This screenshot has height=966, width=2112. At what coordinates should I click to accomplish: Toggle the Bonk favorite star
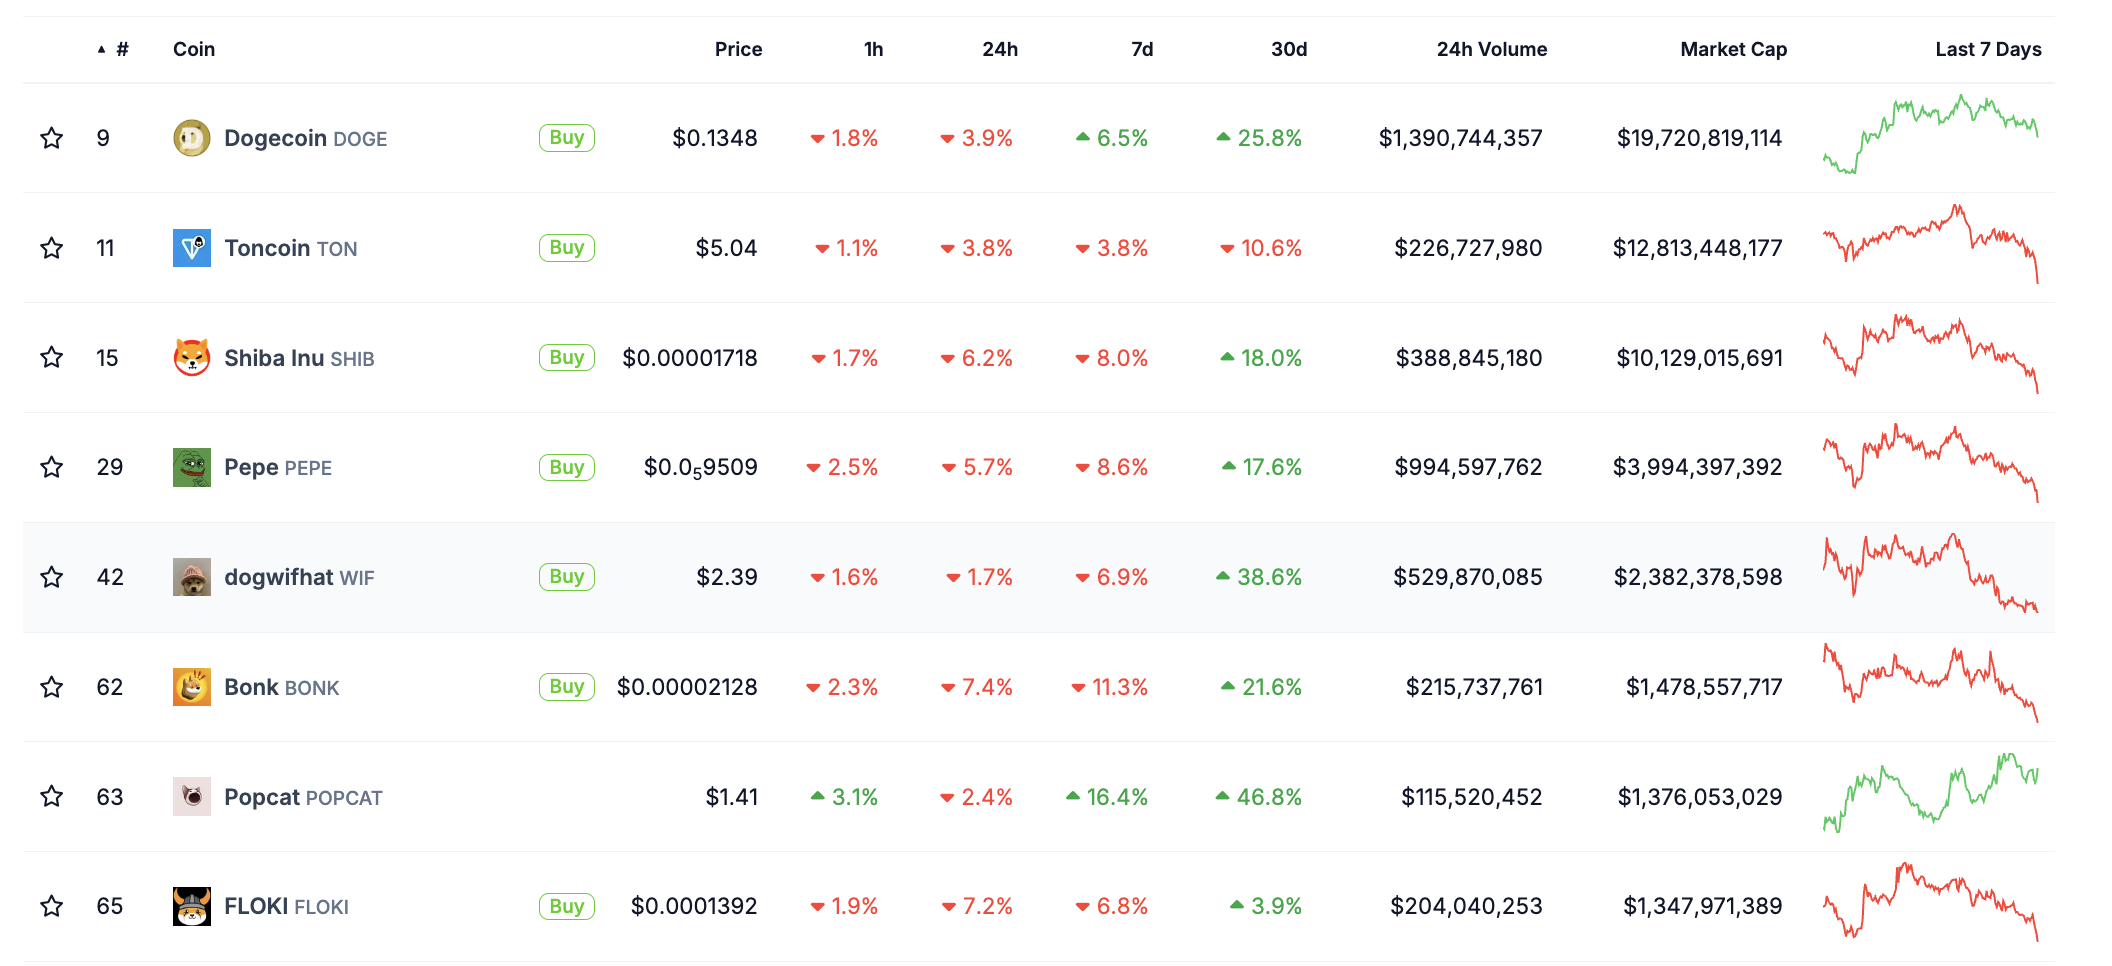tap(52, 687)
